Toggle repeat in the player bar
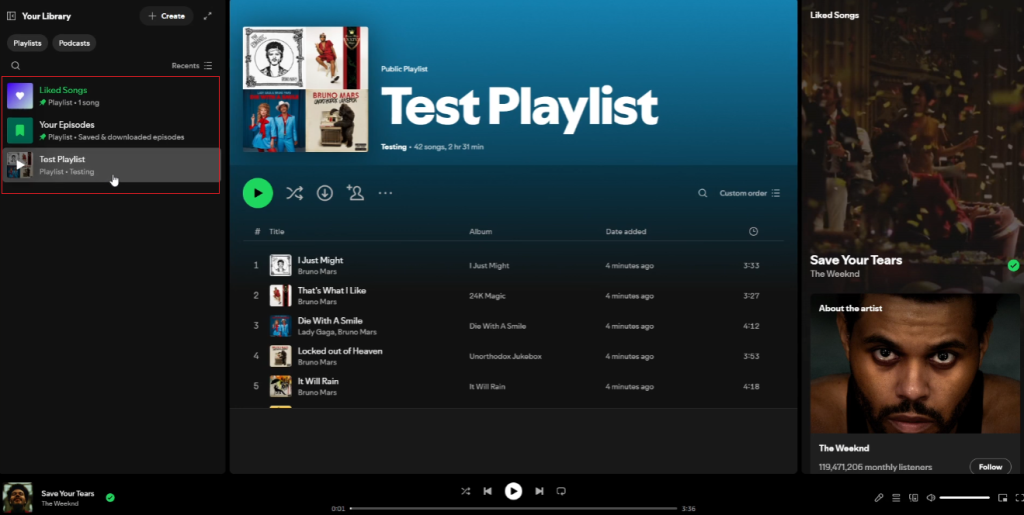This screenshot has height=515, width=1024. (561, 492)
